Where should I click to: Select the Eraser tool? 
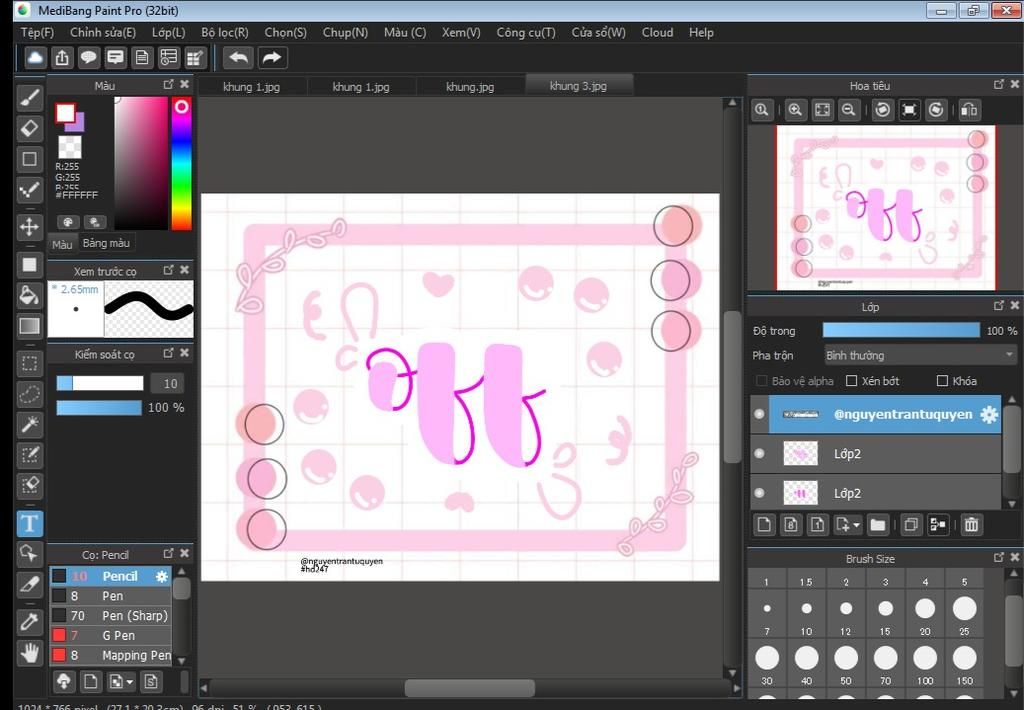tap(29, 128)
